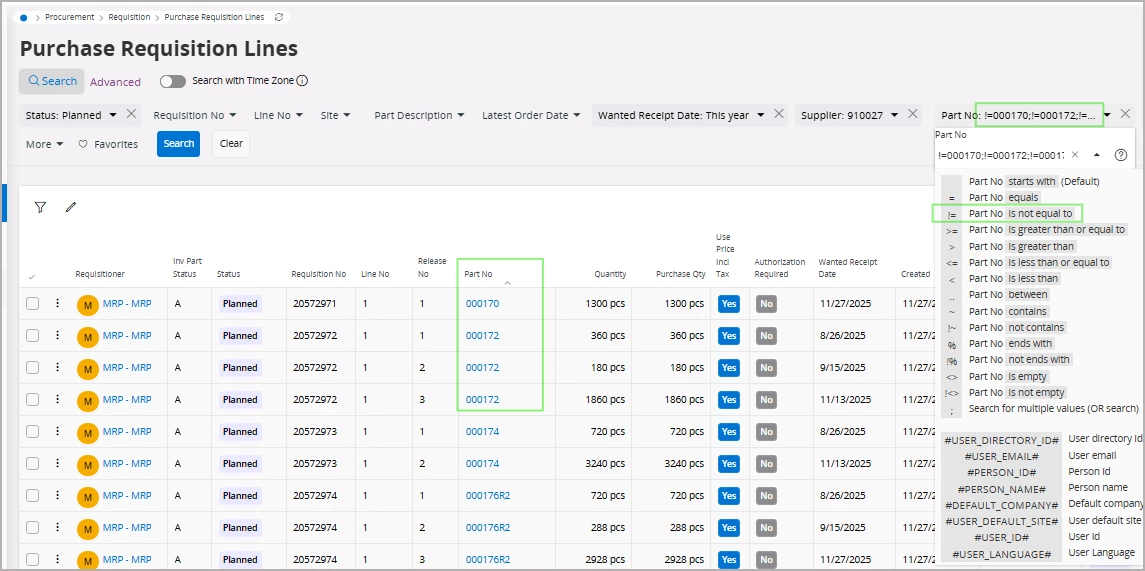Viewport: 1145px width, 571px height.
Task: Check the box for the first requisition row
Action: tap(32, 304)
